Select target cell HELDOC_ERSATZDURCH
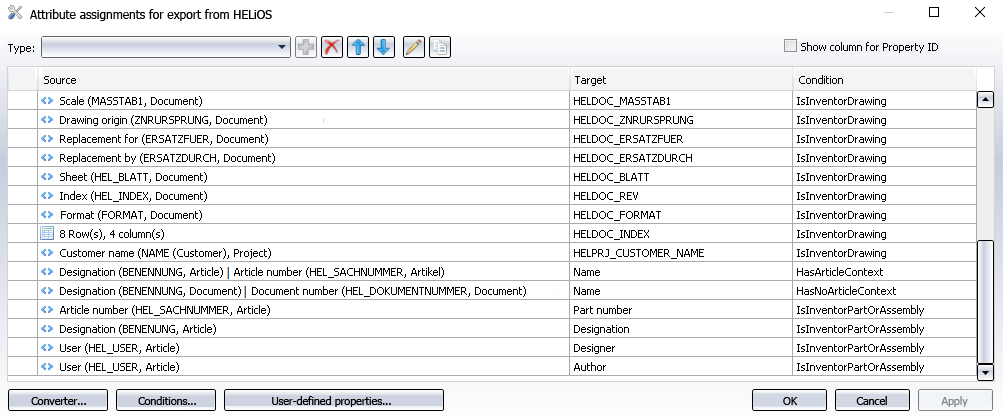This screenshot has height=417, width=1003. pos(681,158)
